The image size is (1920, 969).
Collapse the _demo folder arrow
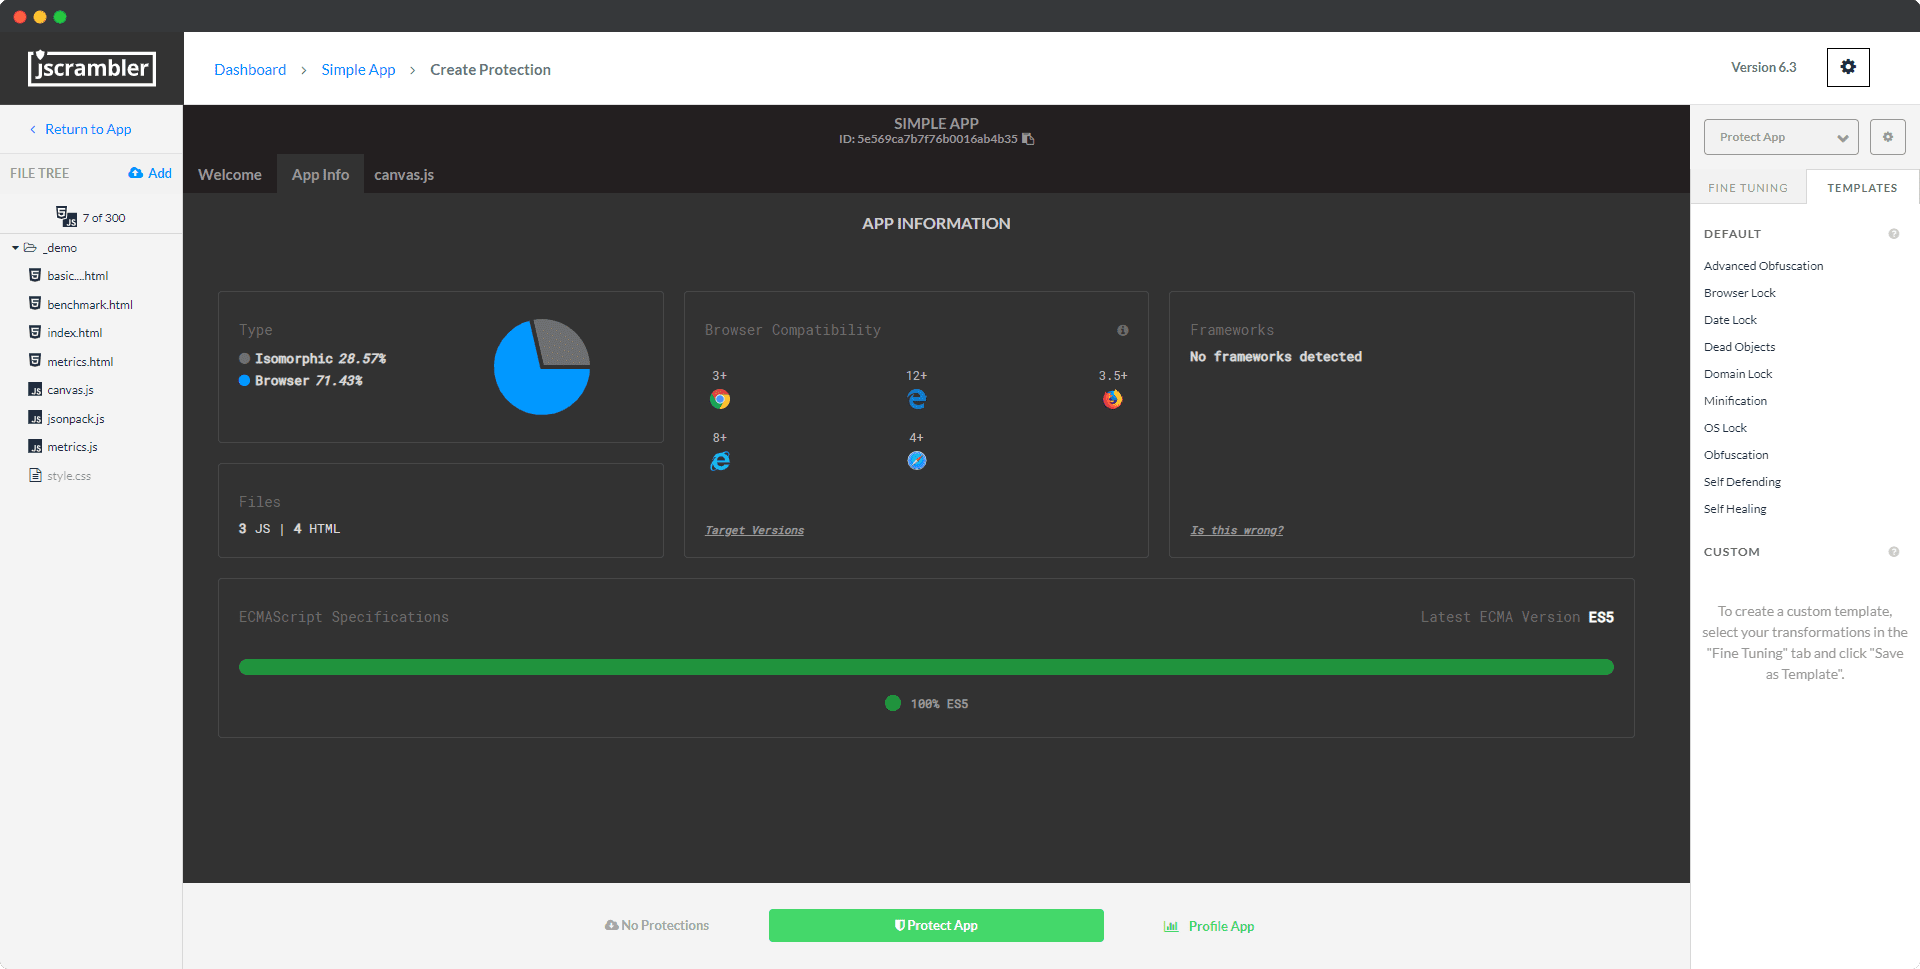(15, 247)
